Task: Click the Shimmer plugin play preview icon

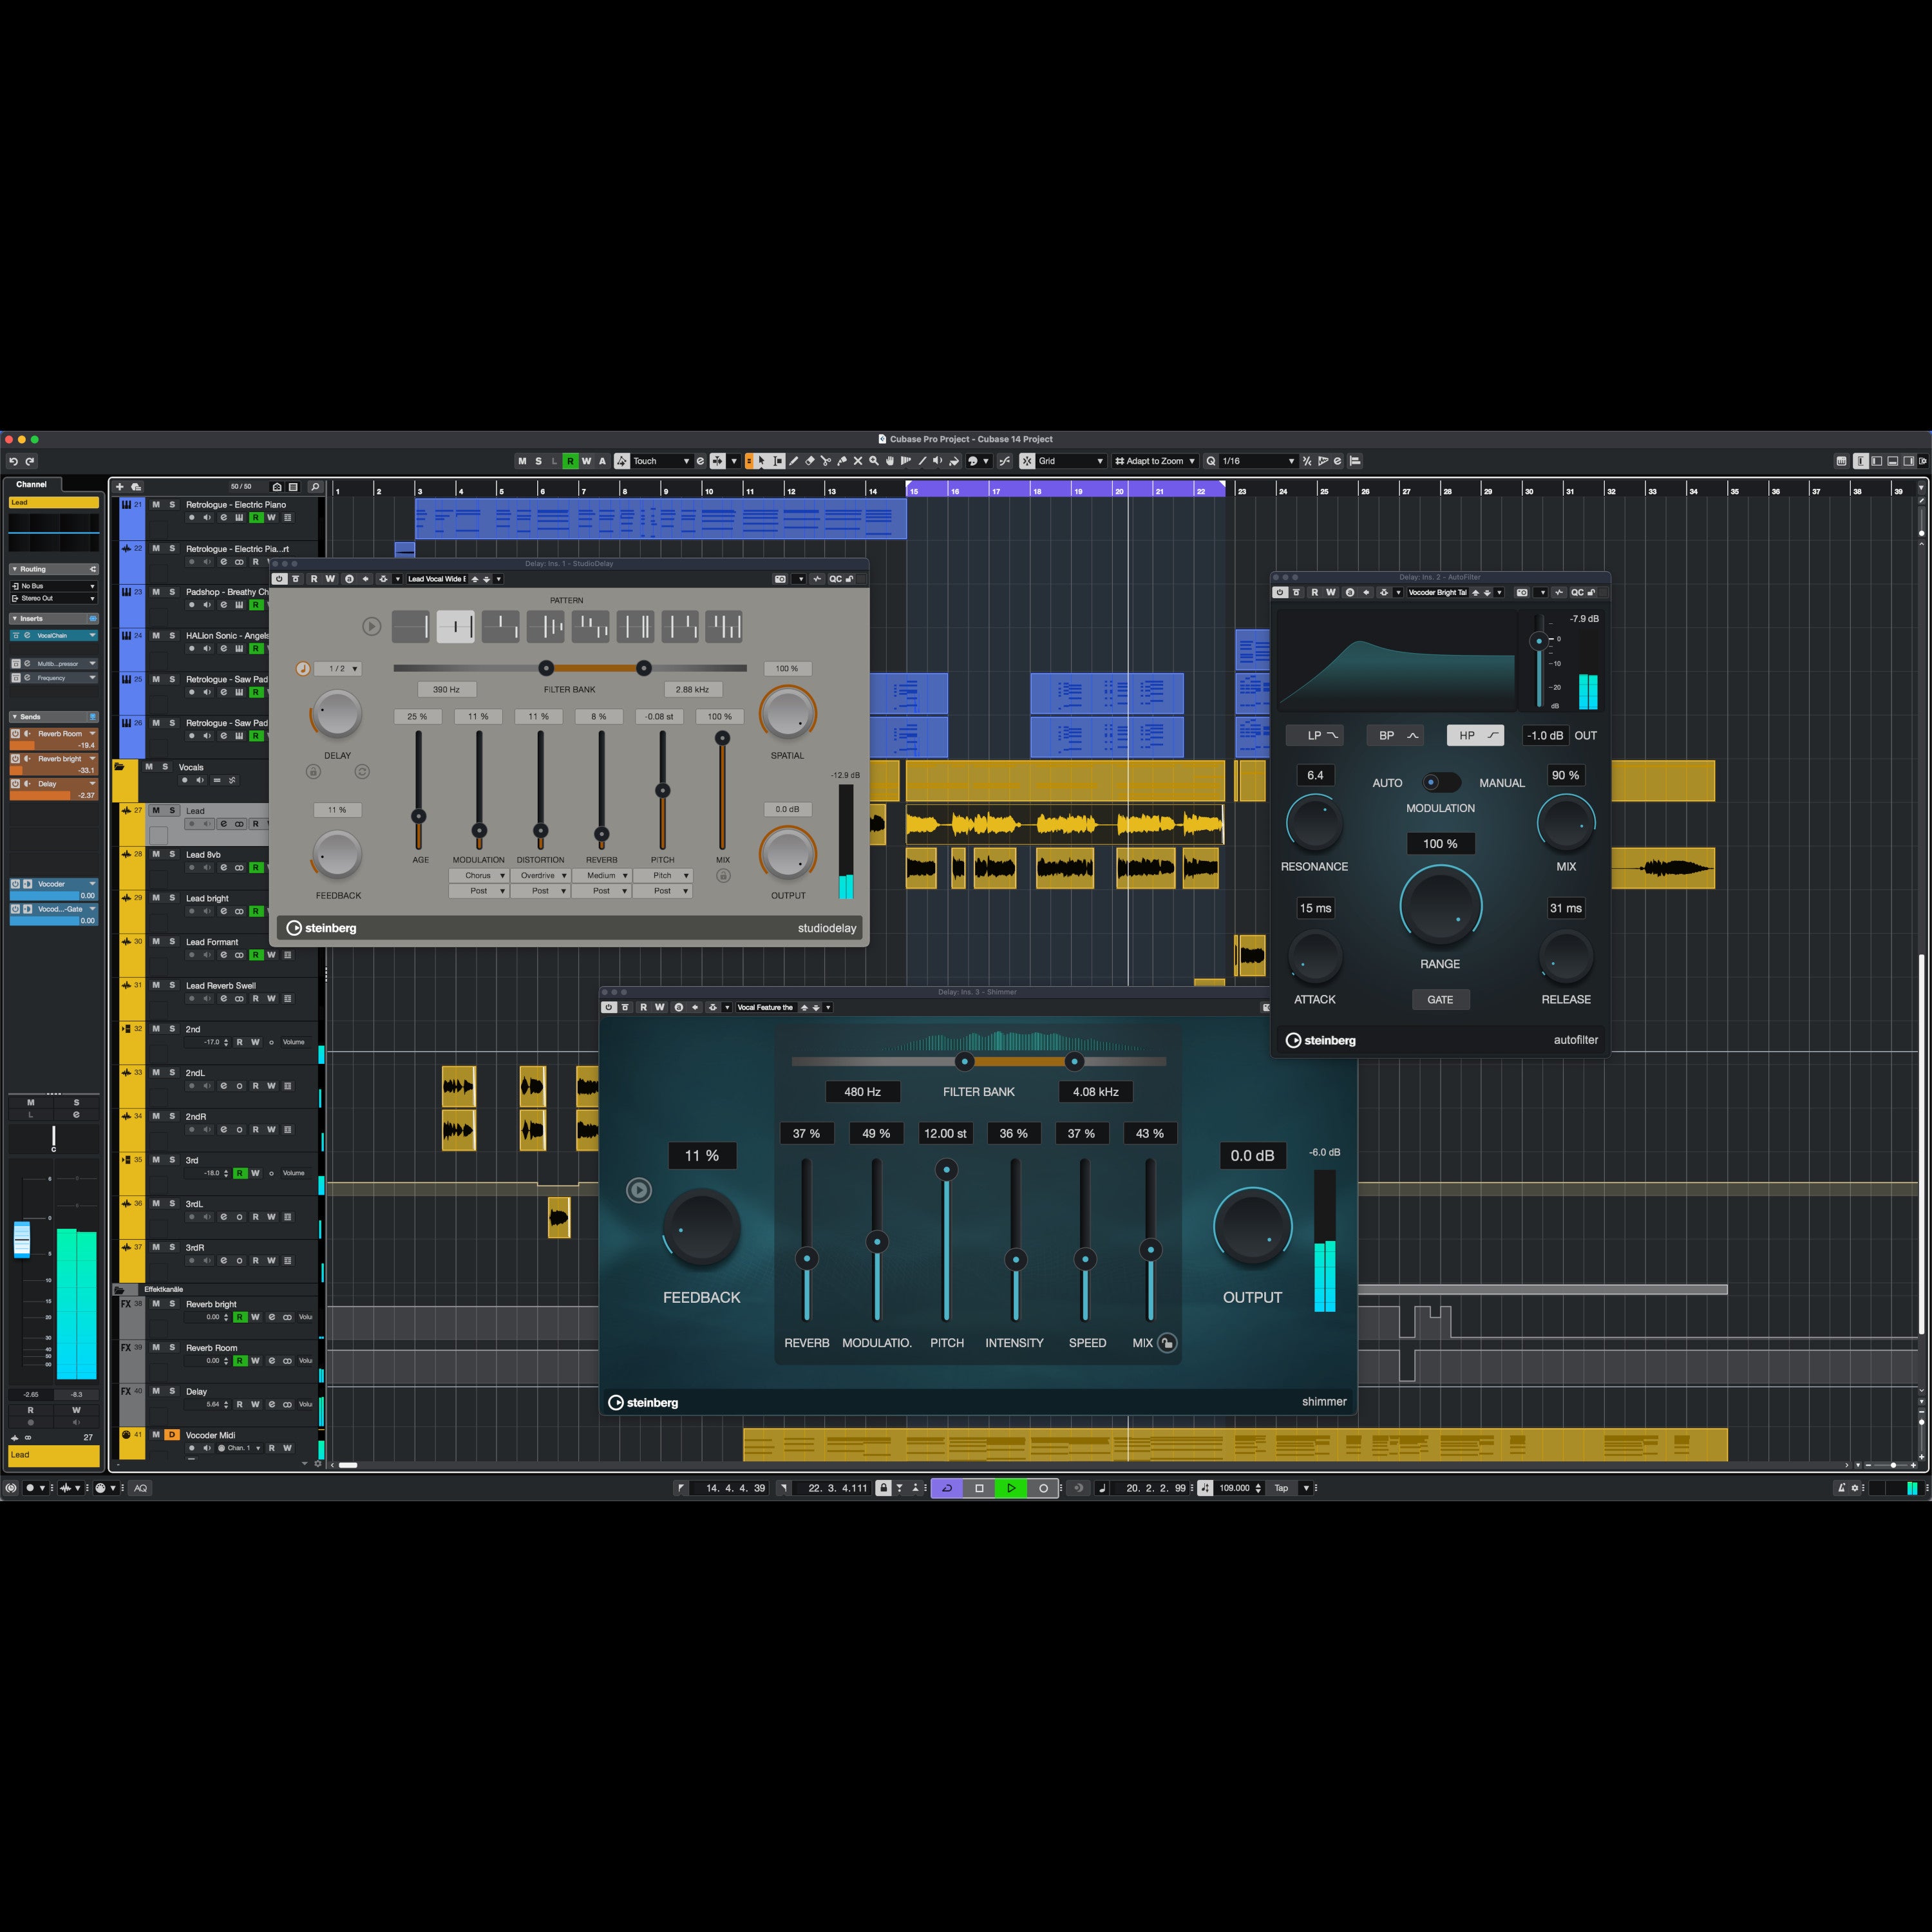Action: coord(639,1190)
